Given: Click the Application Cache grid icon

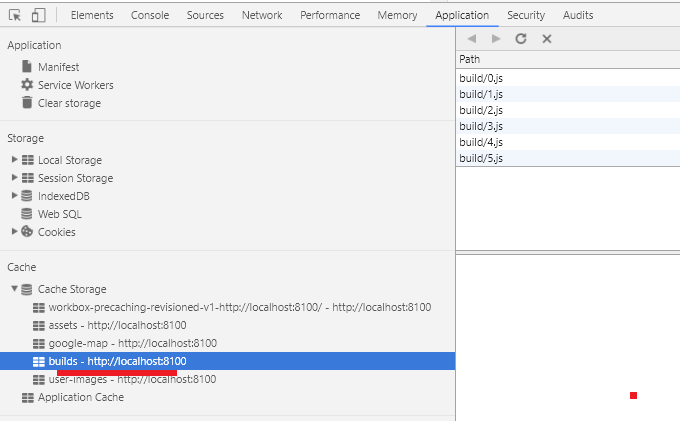Looking at the screenshot, I should coord(28,398).
